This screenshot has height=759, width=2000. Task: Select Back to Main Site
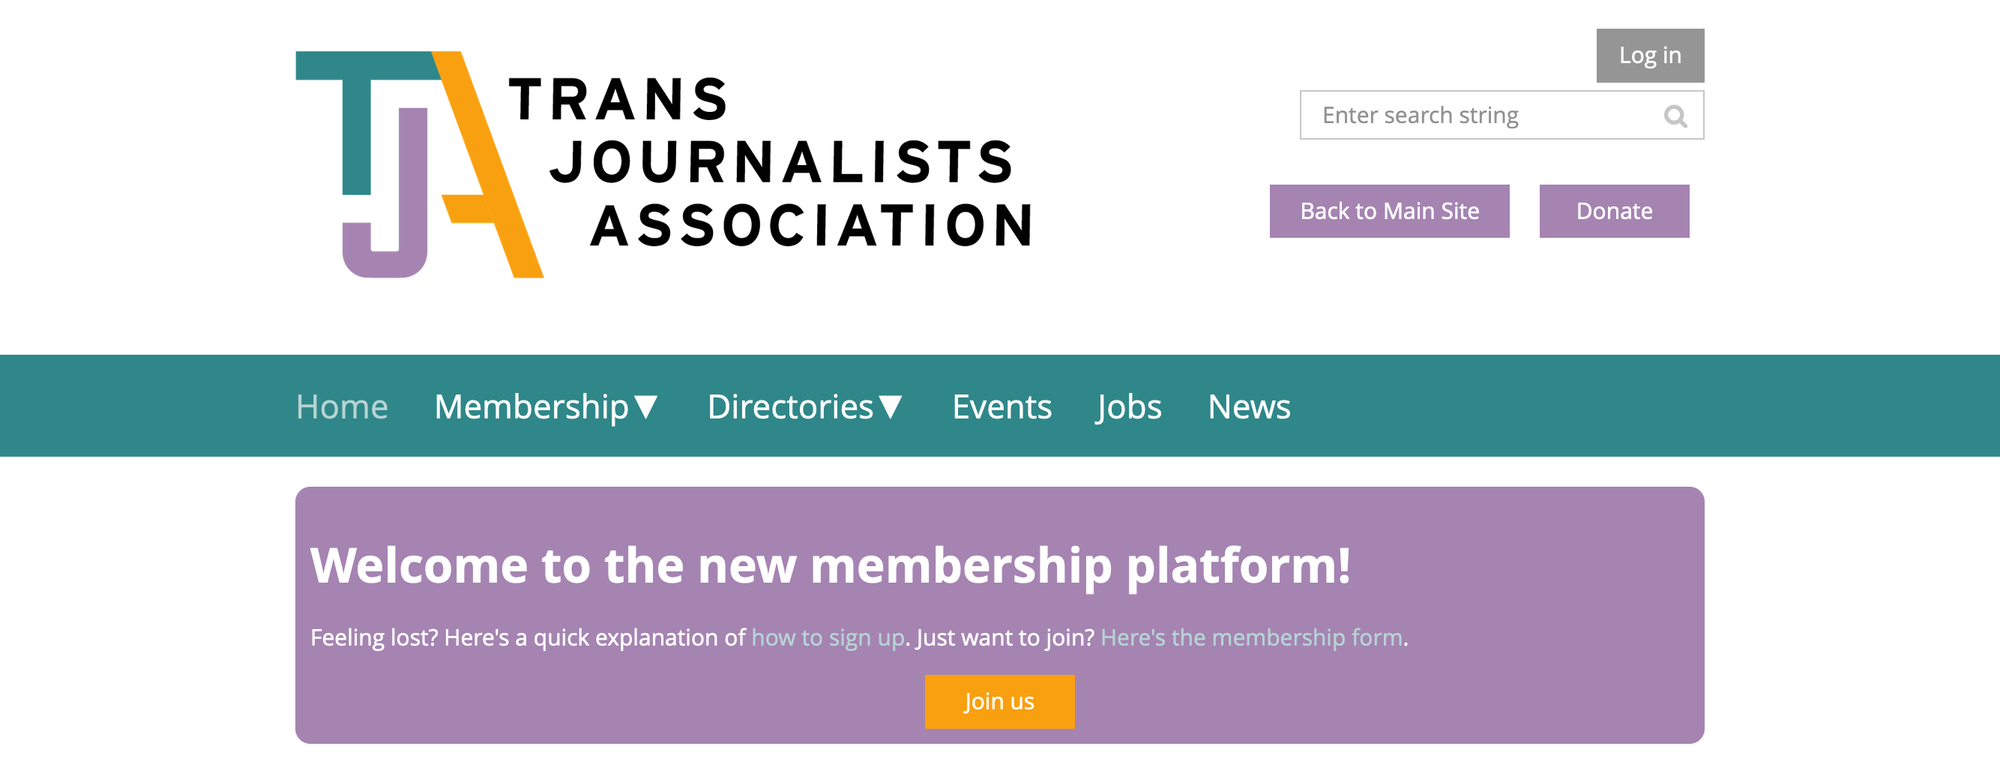(1389, 211)
